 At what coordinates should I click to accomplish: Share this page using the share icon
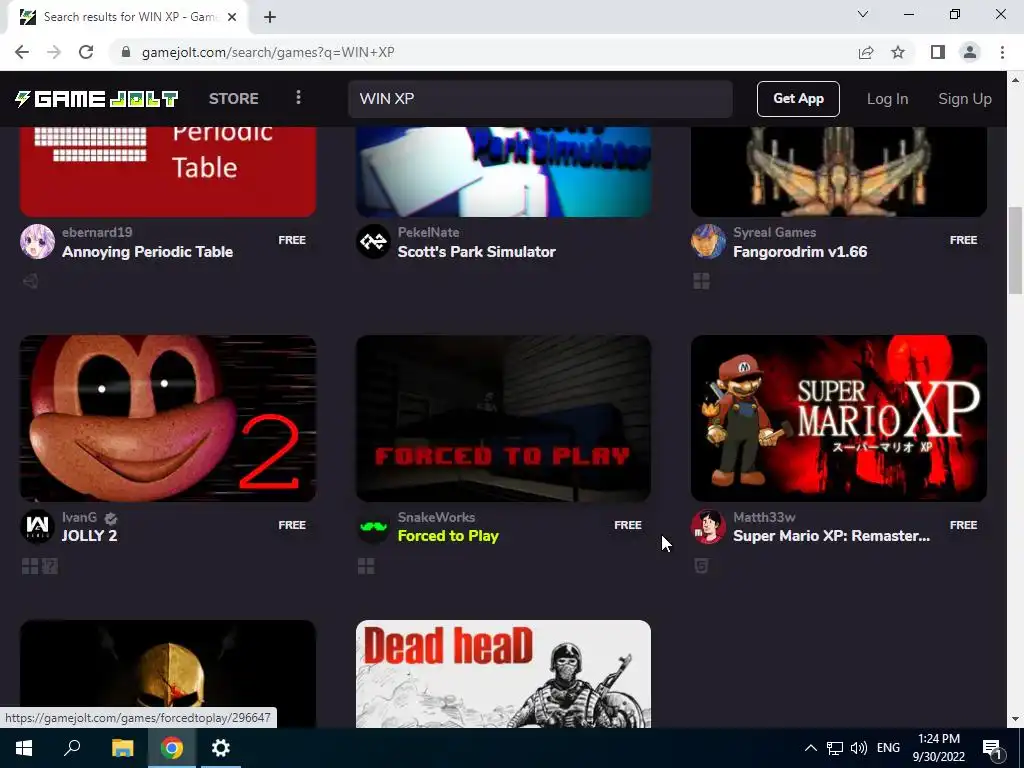coord(866,52)
